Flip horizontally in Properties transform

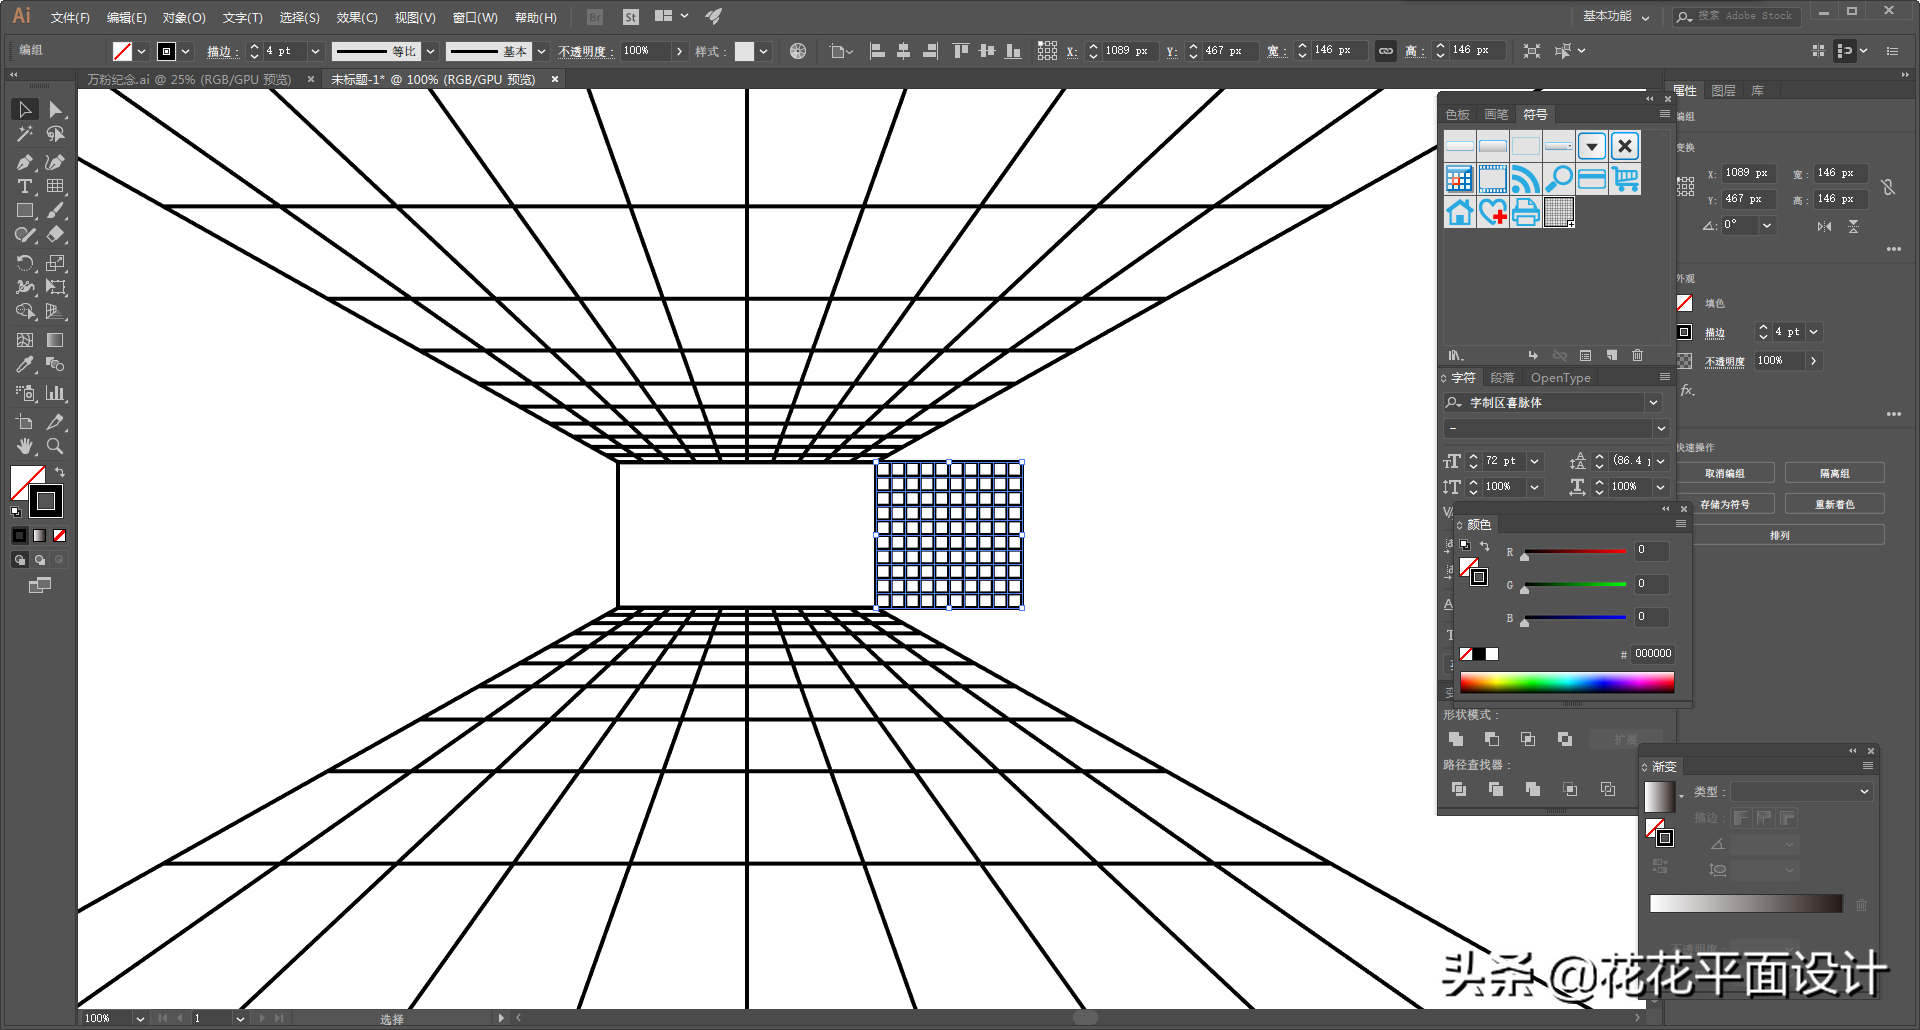pos(1825,227)
